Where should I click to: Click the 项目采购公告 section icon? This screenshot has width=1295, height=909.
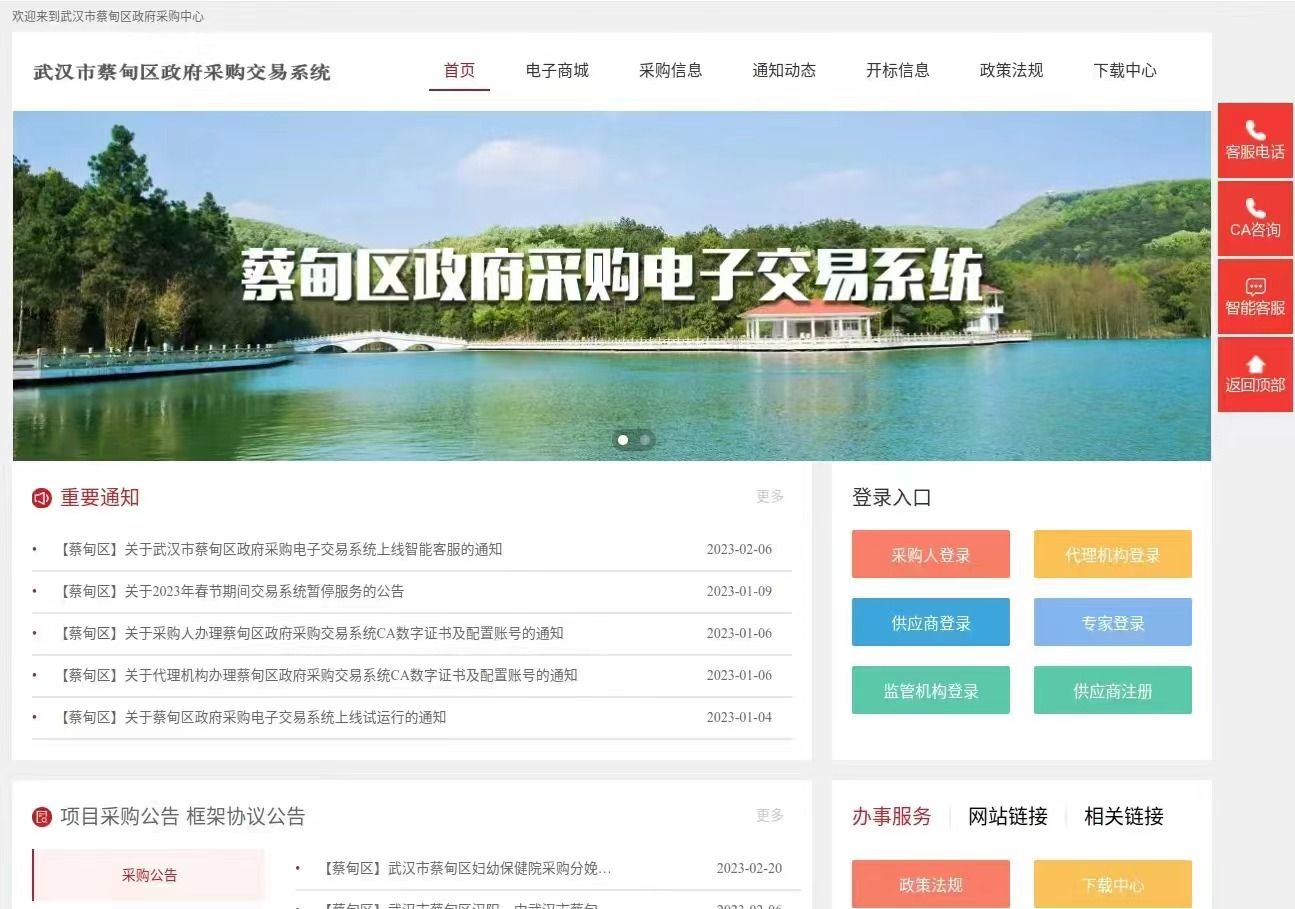pos(41,817)
